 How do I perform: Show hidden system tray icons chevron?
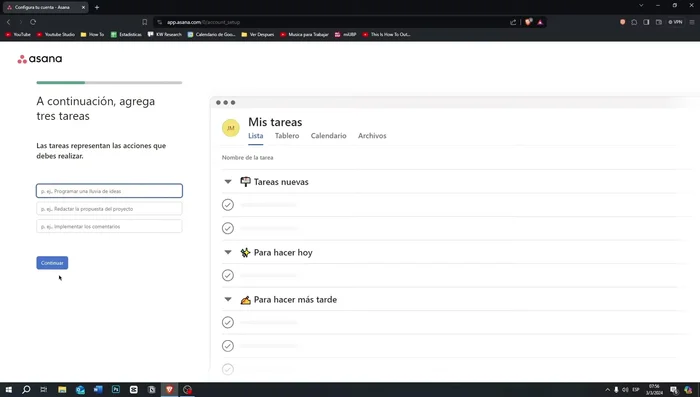pyautogui.click(x=607, y=389)
